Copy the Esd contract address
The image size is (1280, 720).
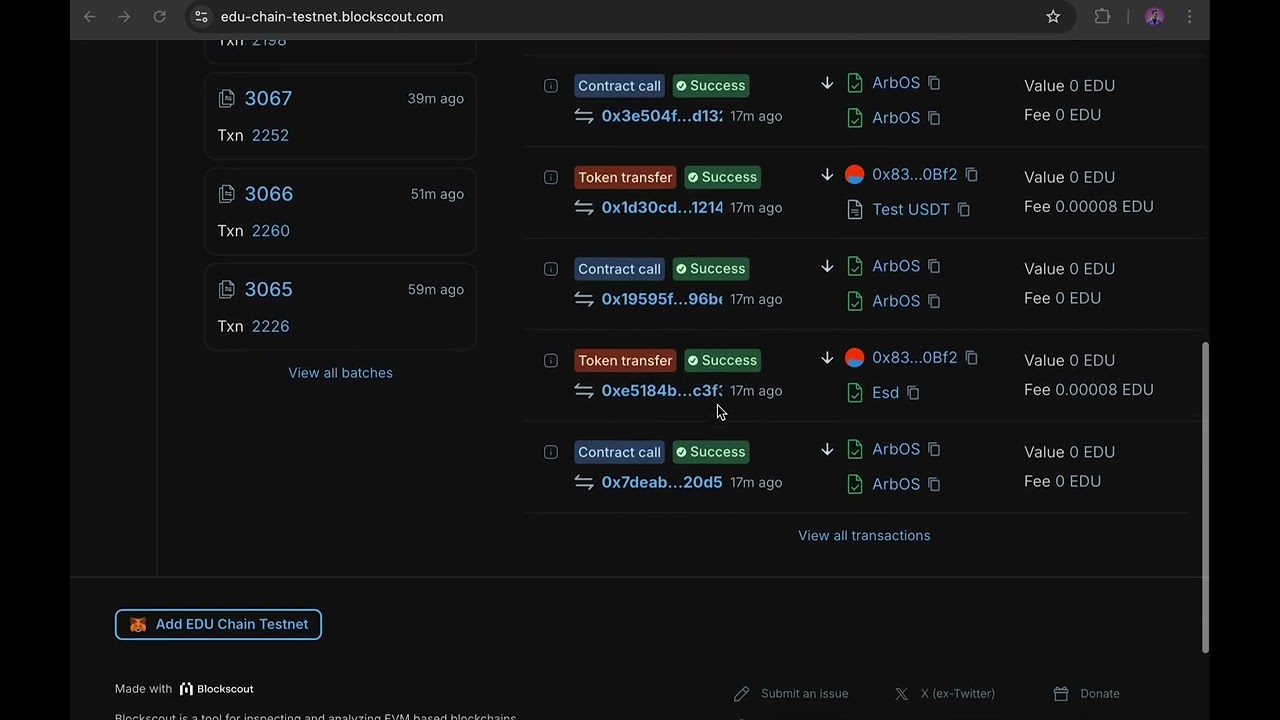pos(913,392)
